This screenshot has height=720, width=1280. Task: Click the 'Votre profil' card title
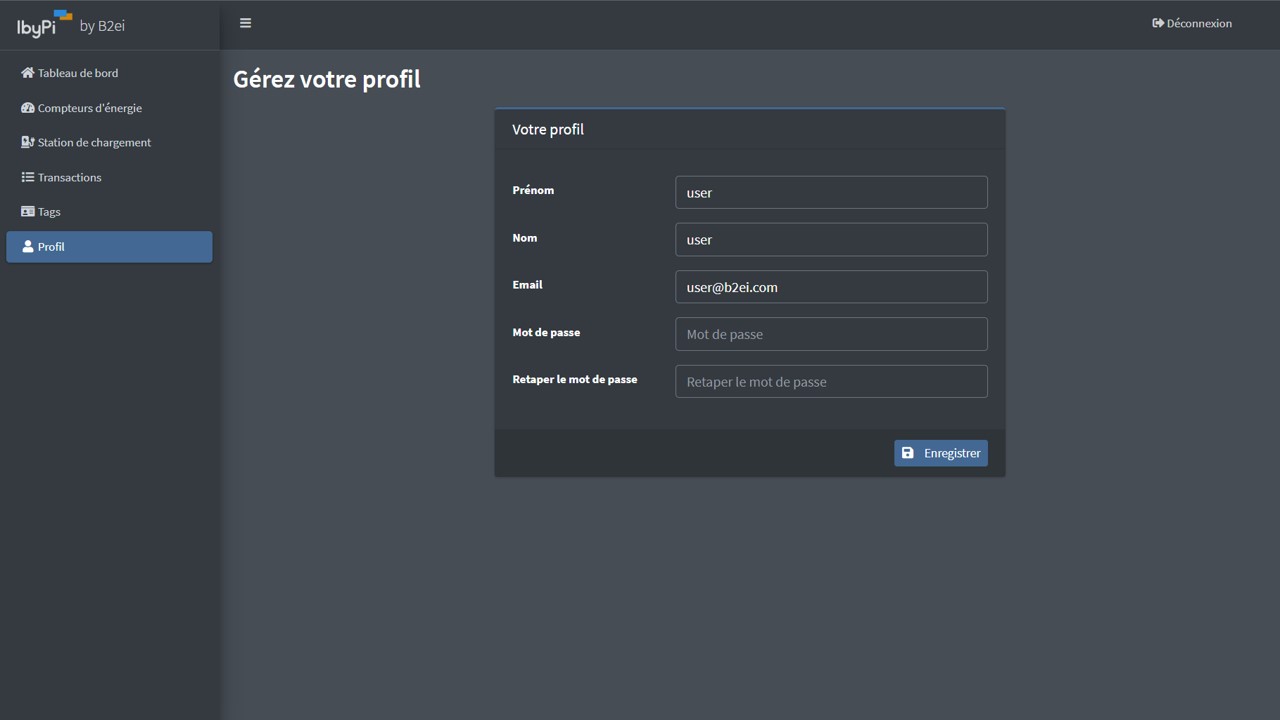pyautogui.click(x=548, y=129)
